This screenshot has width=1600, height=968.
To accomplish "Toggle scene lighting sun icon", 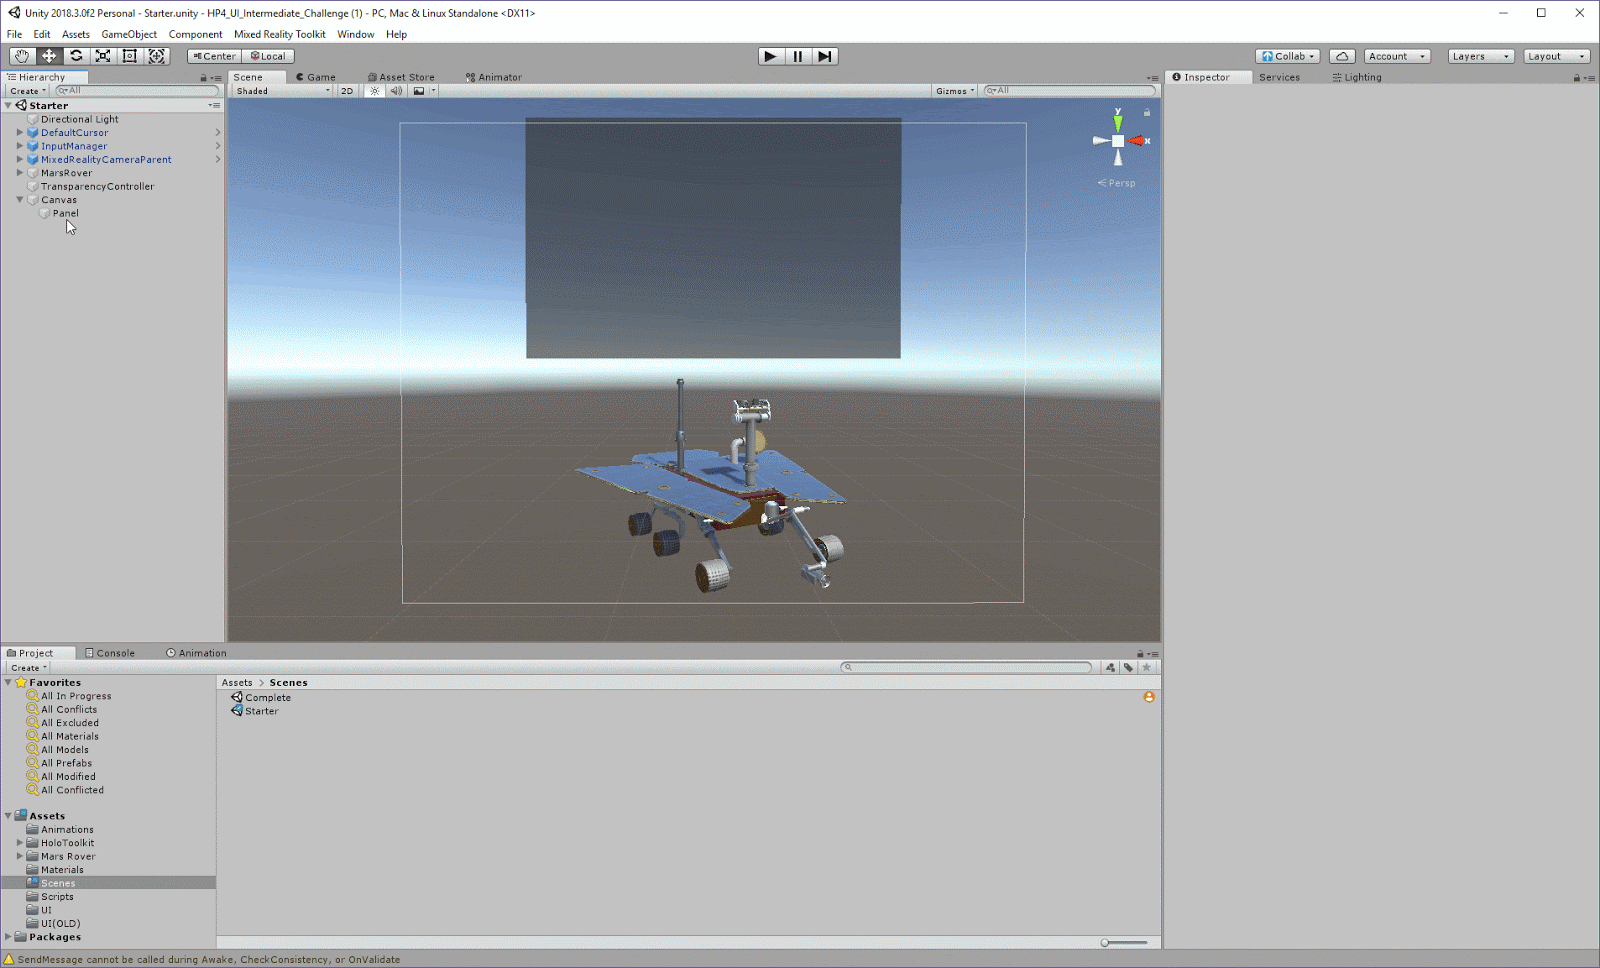I will (374, 91).
